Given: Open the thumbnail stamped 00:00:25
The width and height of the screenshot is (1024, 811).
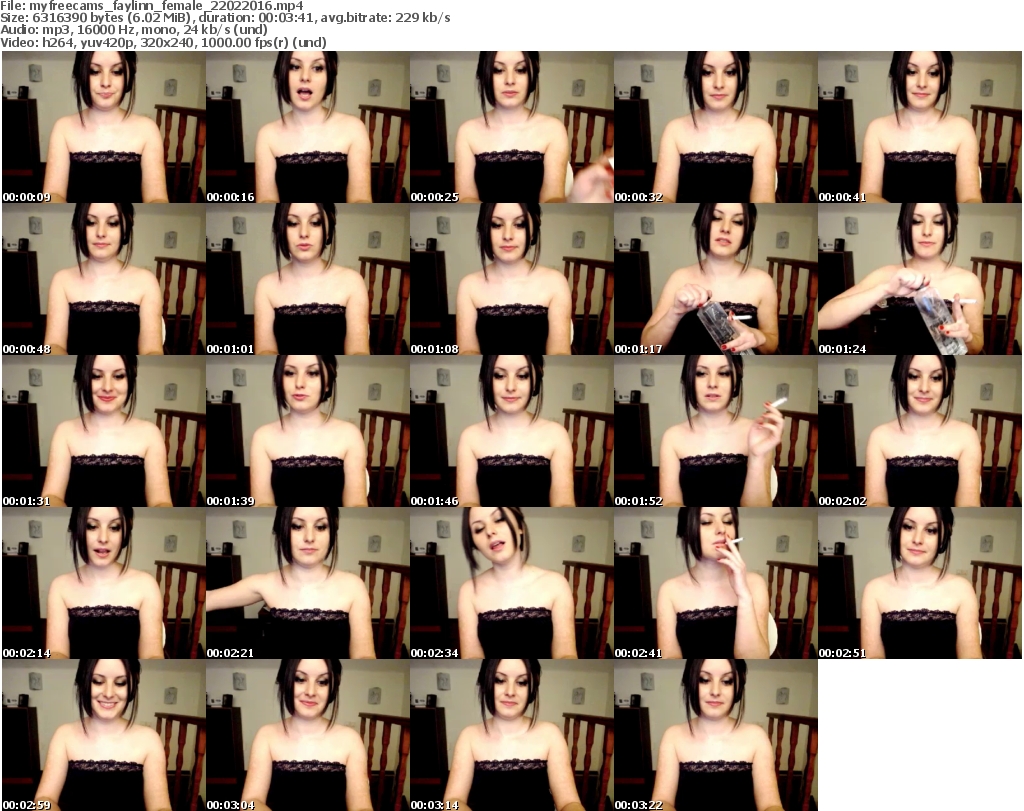Looking at the screenshot, I should coord(512,127).
